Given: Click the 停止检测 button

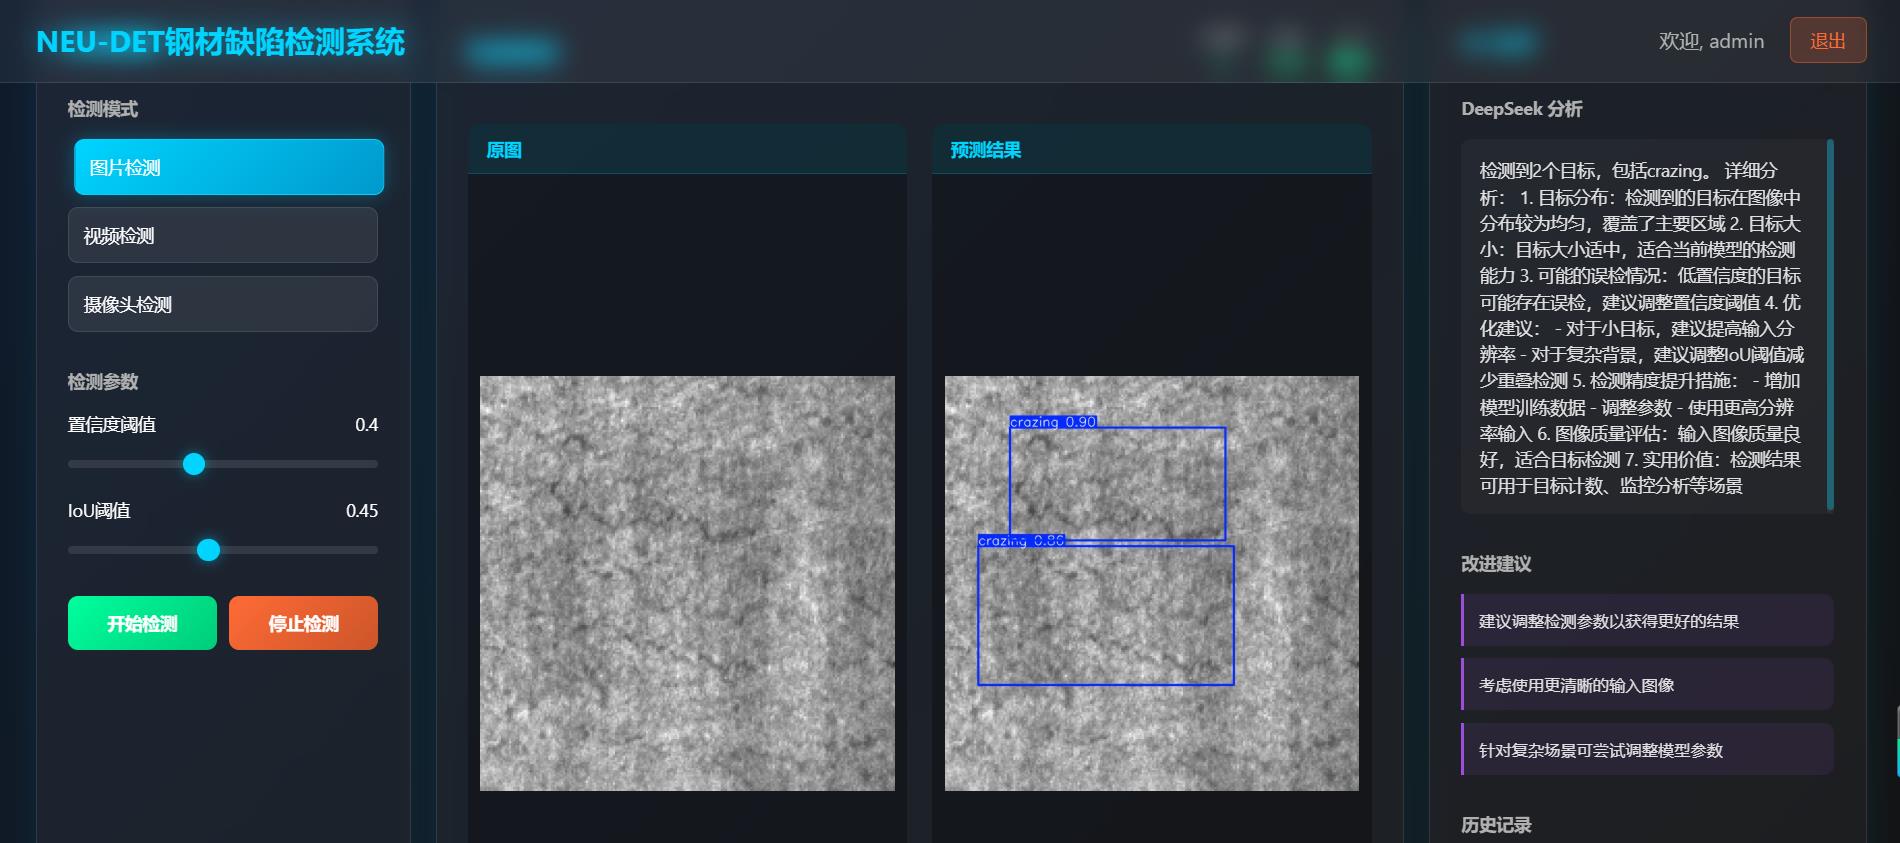Looking at the screenshot, I should coord(303,623).
